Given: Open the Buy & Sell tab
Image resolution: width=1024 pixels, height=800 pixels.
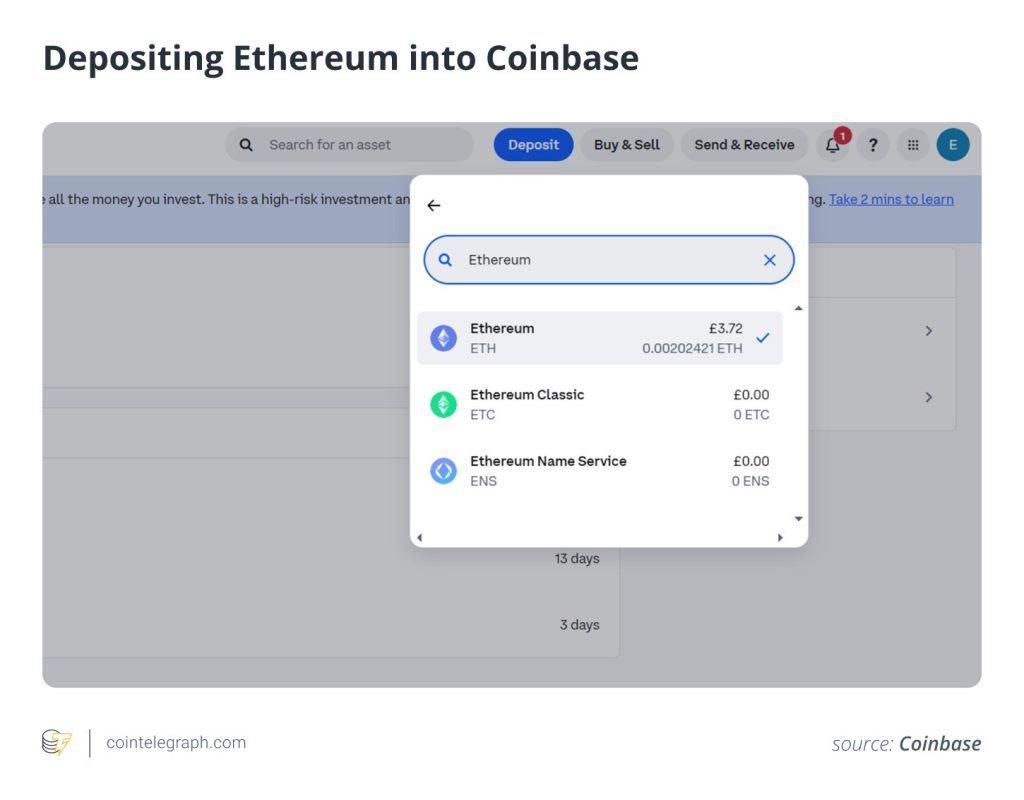Looking at the screenshot, I should click(x=627, y=145).
